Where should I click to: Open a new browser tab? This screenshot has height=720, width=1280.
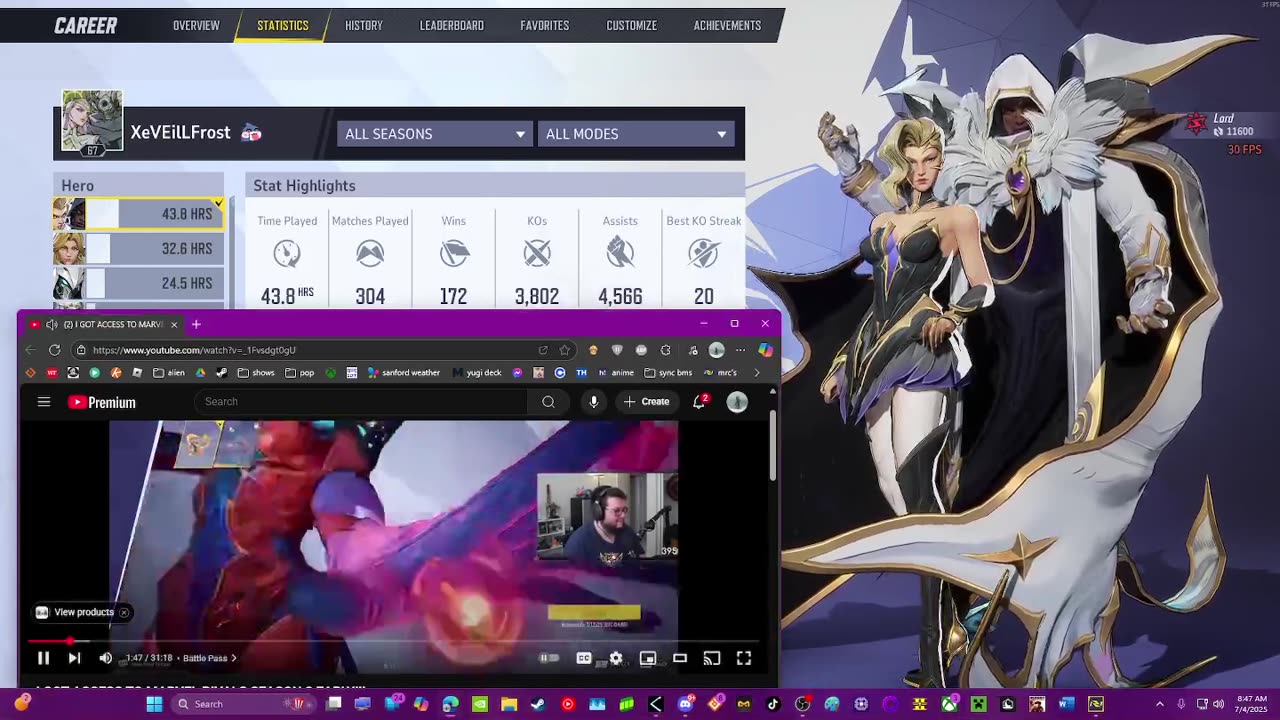[x=196, y=324]
